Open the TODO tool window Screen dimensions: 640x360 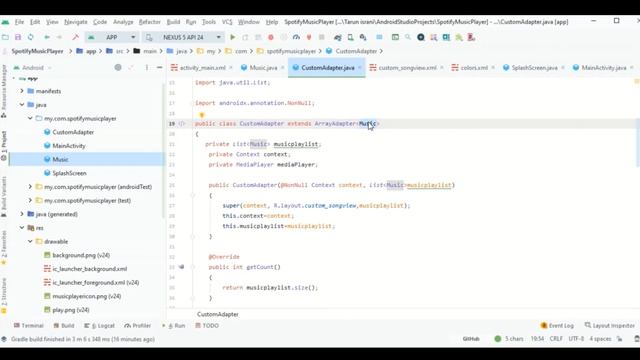(x=207, y=326)
